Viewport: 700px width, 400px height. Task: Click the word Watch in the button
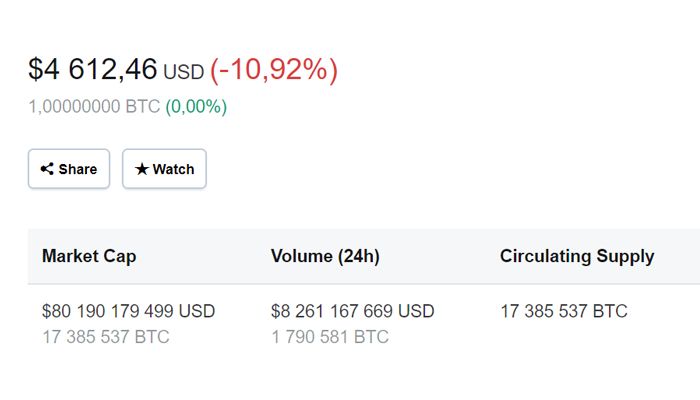point(173,169)
